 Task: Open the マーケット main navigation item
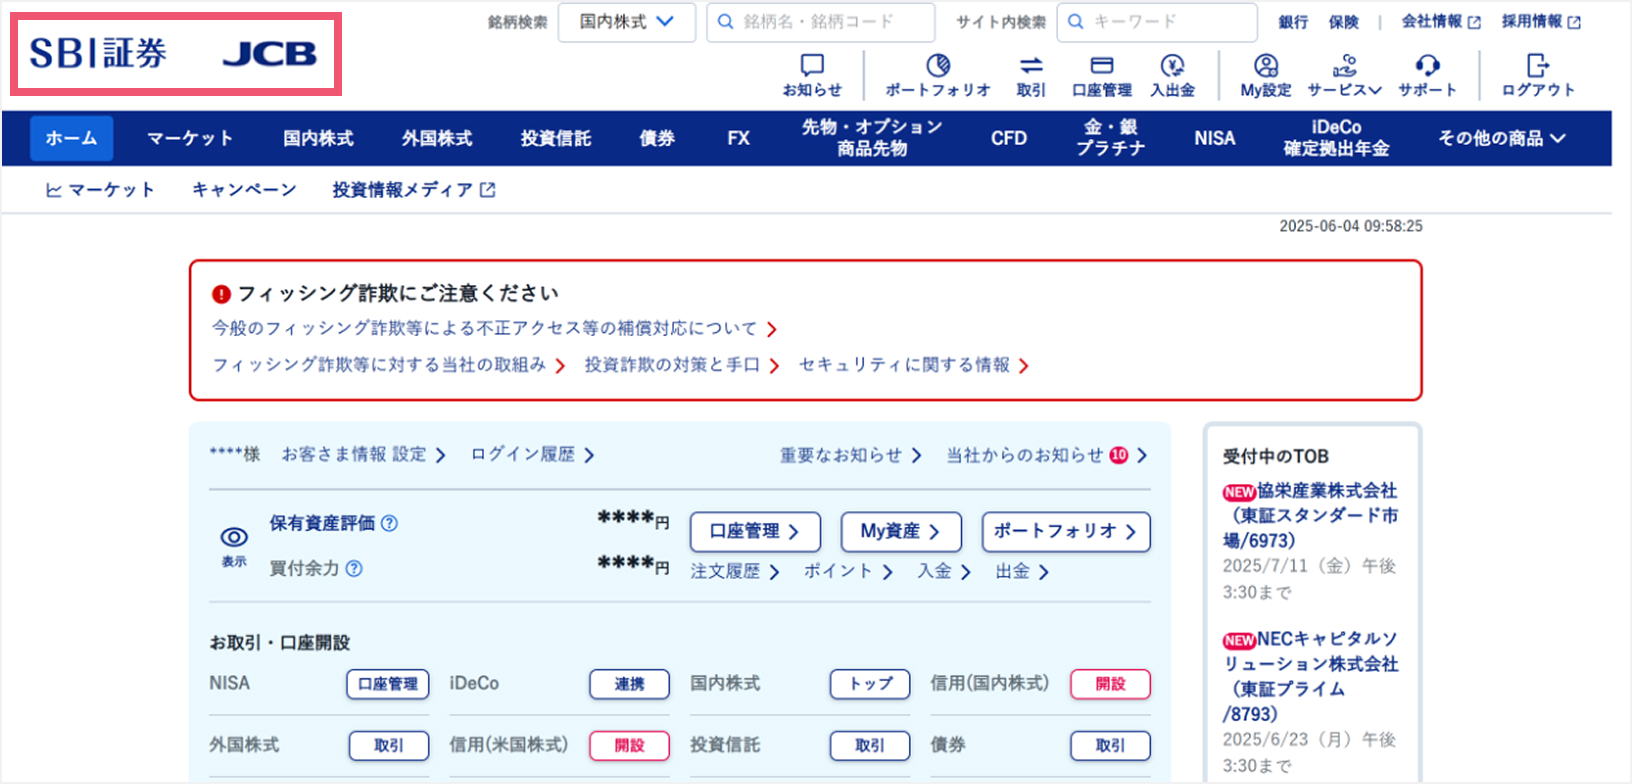190,138
